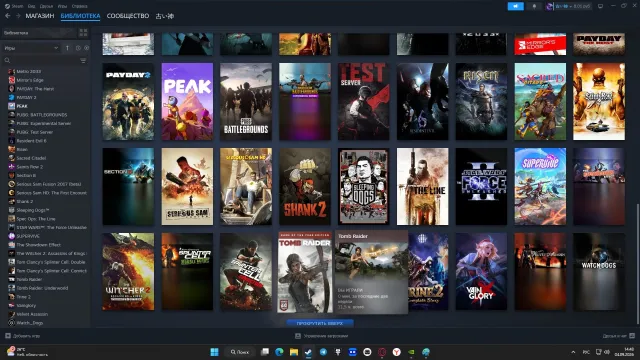Open the PUBG BATTLEGROUNDS cover
The image size is (640, 360).
click(246, 101)
